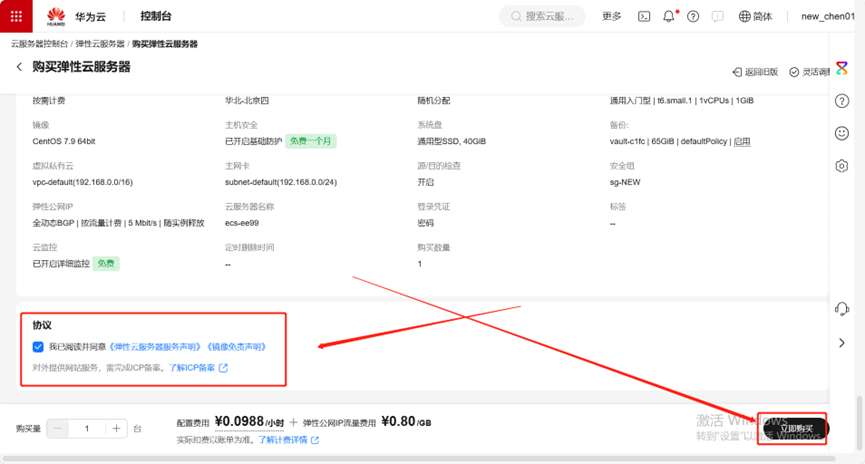Go to 弹性云服务器 breadcrumb

pos(100,44)
